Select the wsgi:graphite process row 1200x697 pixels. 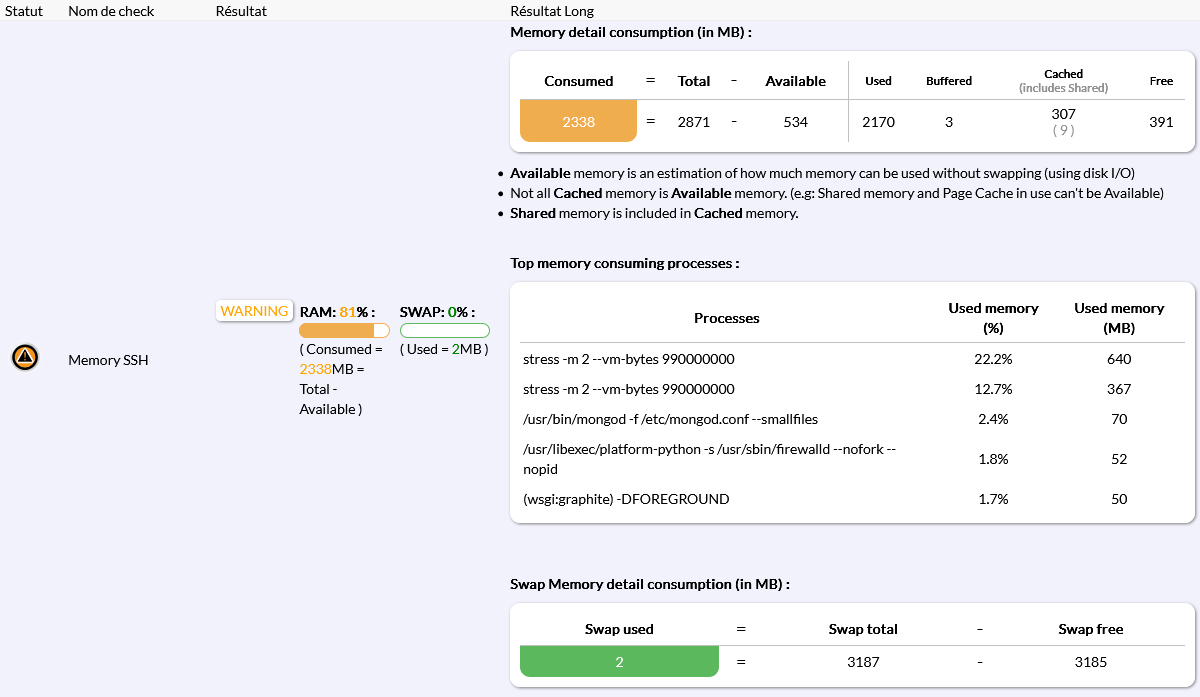tap(626, 499)
